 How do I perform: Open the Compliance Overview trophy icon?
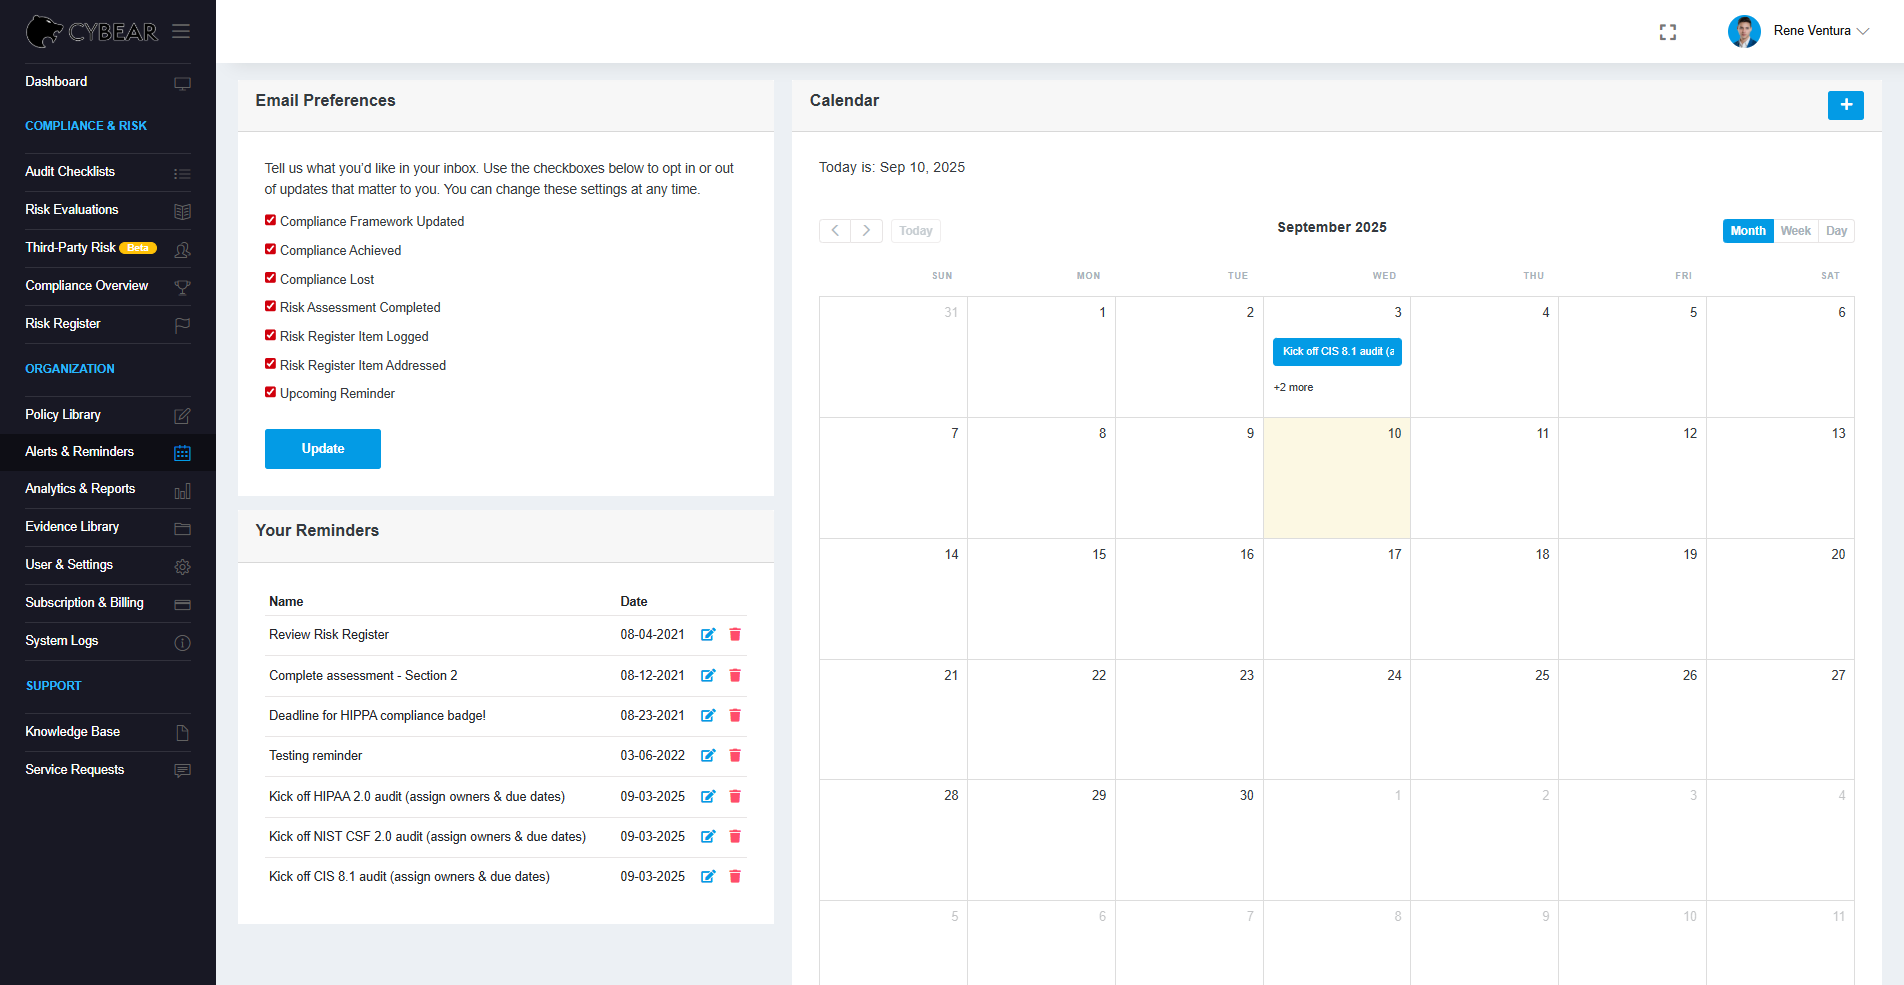pos(182,286)
